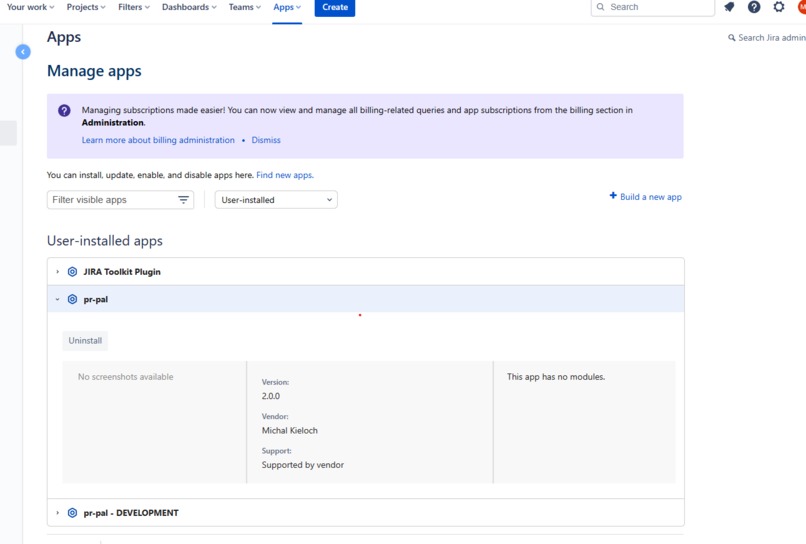This screenshot has width=806, height=544.
Task: Open the Teams menu
Action: (x=245, y=7)
